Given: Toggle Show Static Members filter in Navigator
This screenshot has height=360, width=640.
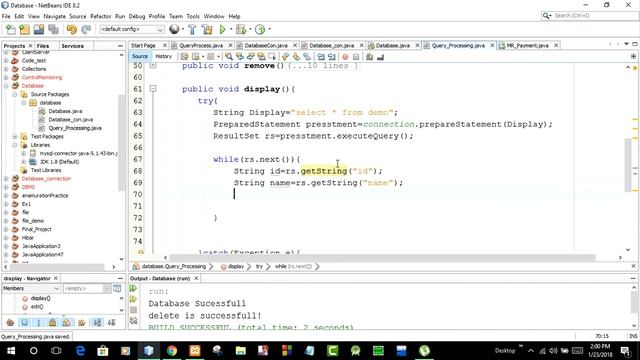Looking at the screenshot, I should (x=39, y=322).
